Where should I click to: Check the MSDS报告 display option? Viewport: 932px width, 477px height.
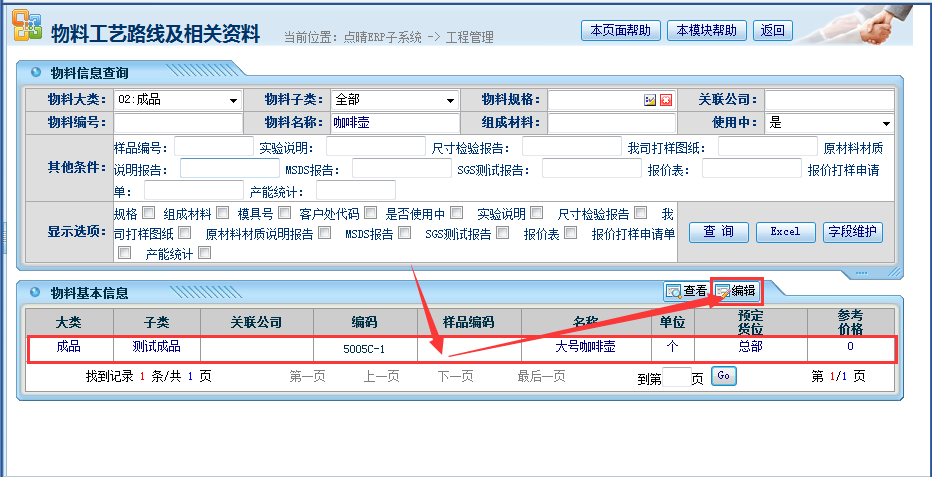[x=404, y=233]
